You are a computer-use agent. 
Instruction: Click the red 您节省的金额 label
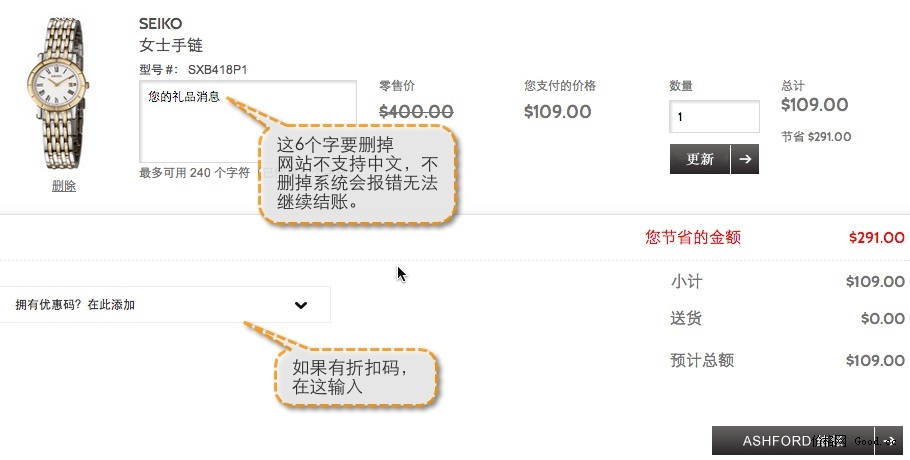coord(693,238)
